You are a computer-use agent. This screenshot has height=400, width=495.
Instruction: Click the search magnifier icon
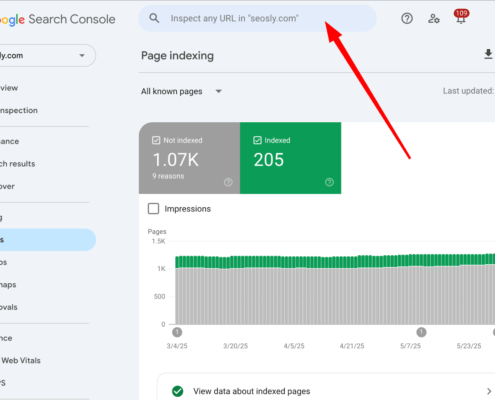coord(154,18)
